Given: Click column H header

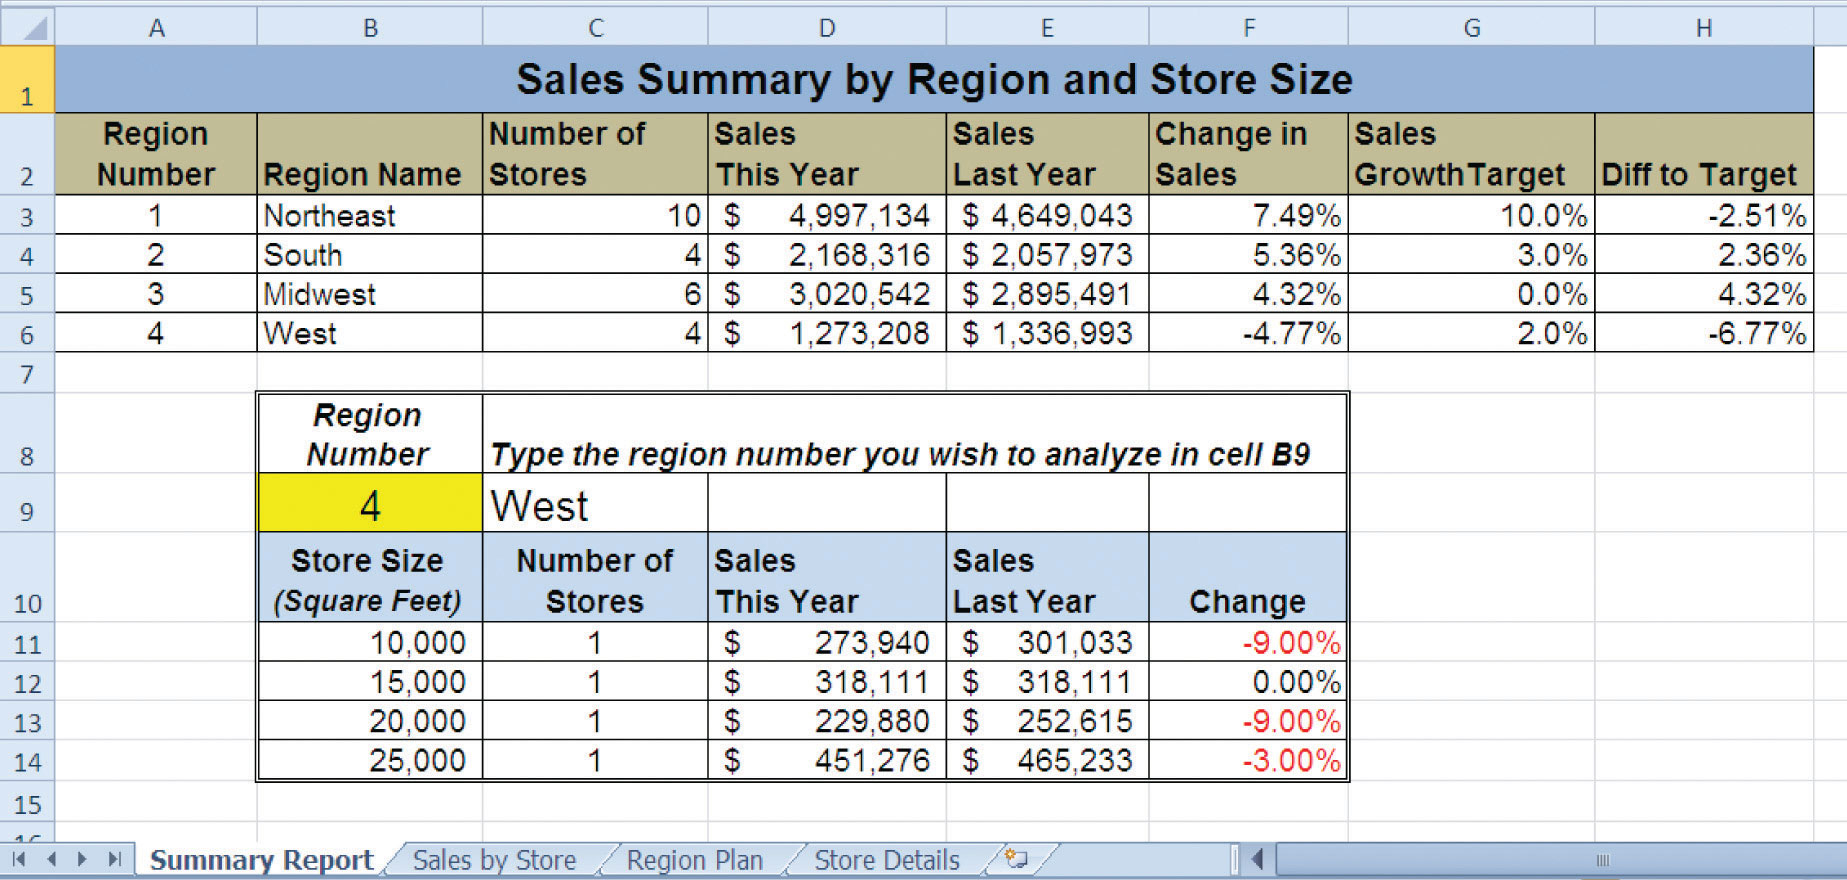Looking at the screenshot, I should (1703, 28).
